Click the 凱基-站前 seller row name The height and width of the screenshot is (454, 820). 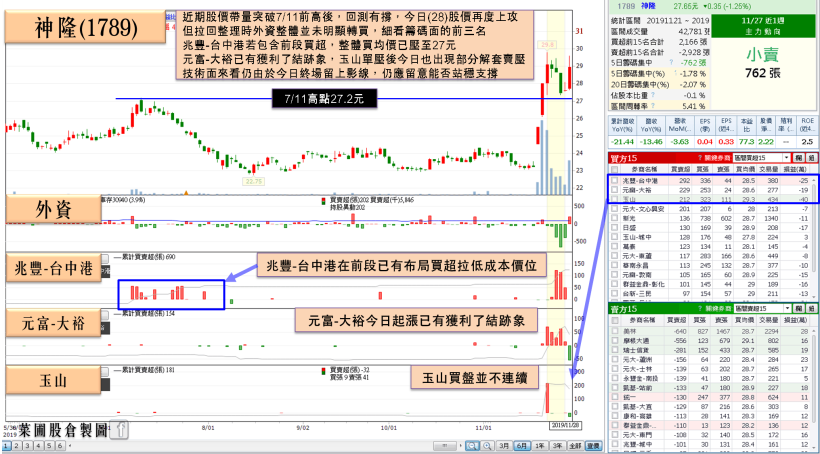[x=635, y=388]
